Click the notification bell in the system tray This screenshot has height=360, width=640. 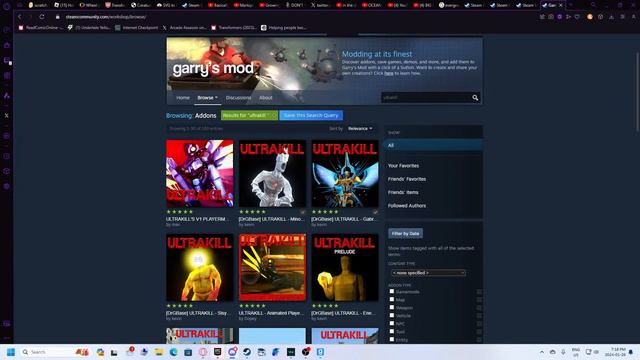coord(631,352)
